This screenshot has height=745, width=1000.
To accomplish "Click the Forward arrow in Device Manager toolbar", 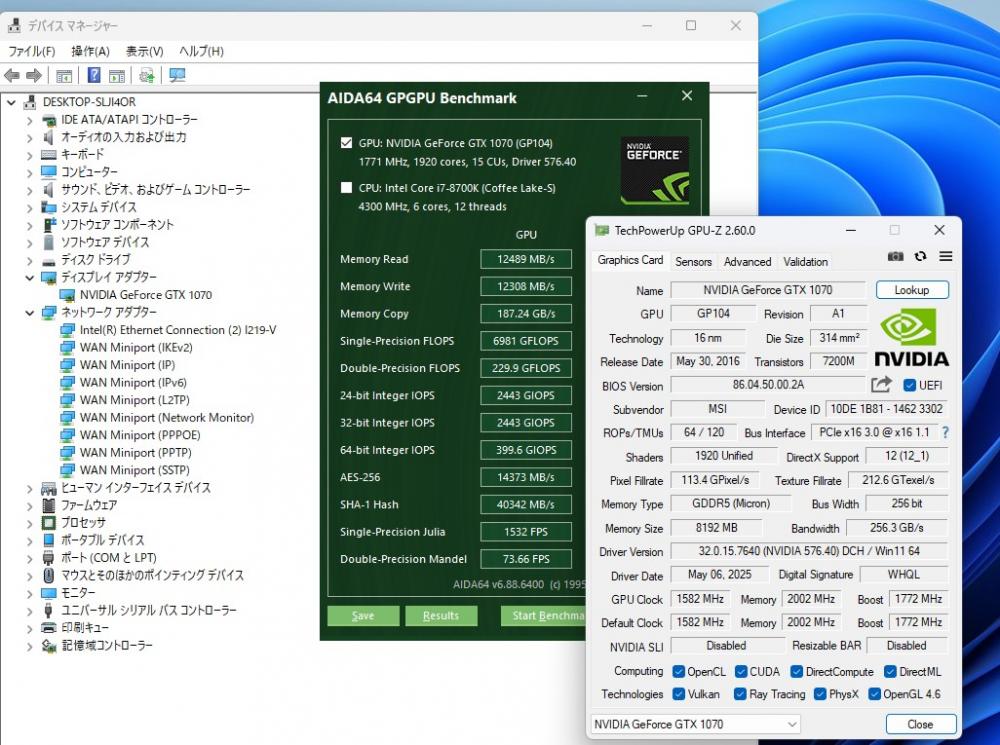I will coord(34,76).
